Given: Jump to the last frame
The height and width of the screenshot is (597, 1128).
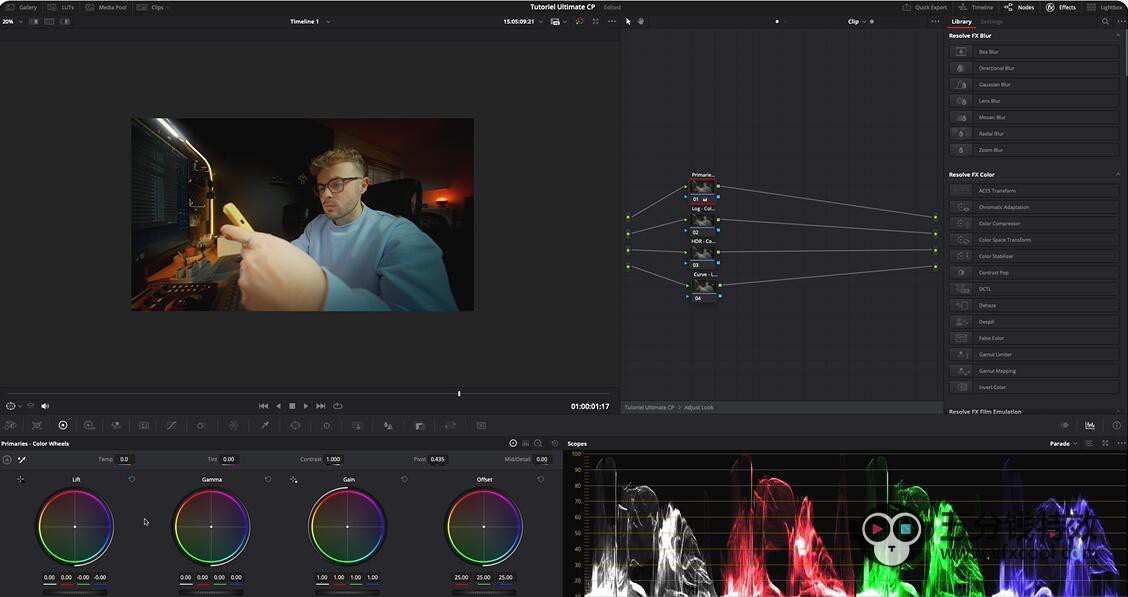Looking at the screenshot, I should [x=321, y=406].
